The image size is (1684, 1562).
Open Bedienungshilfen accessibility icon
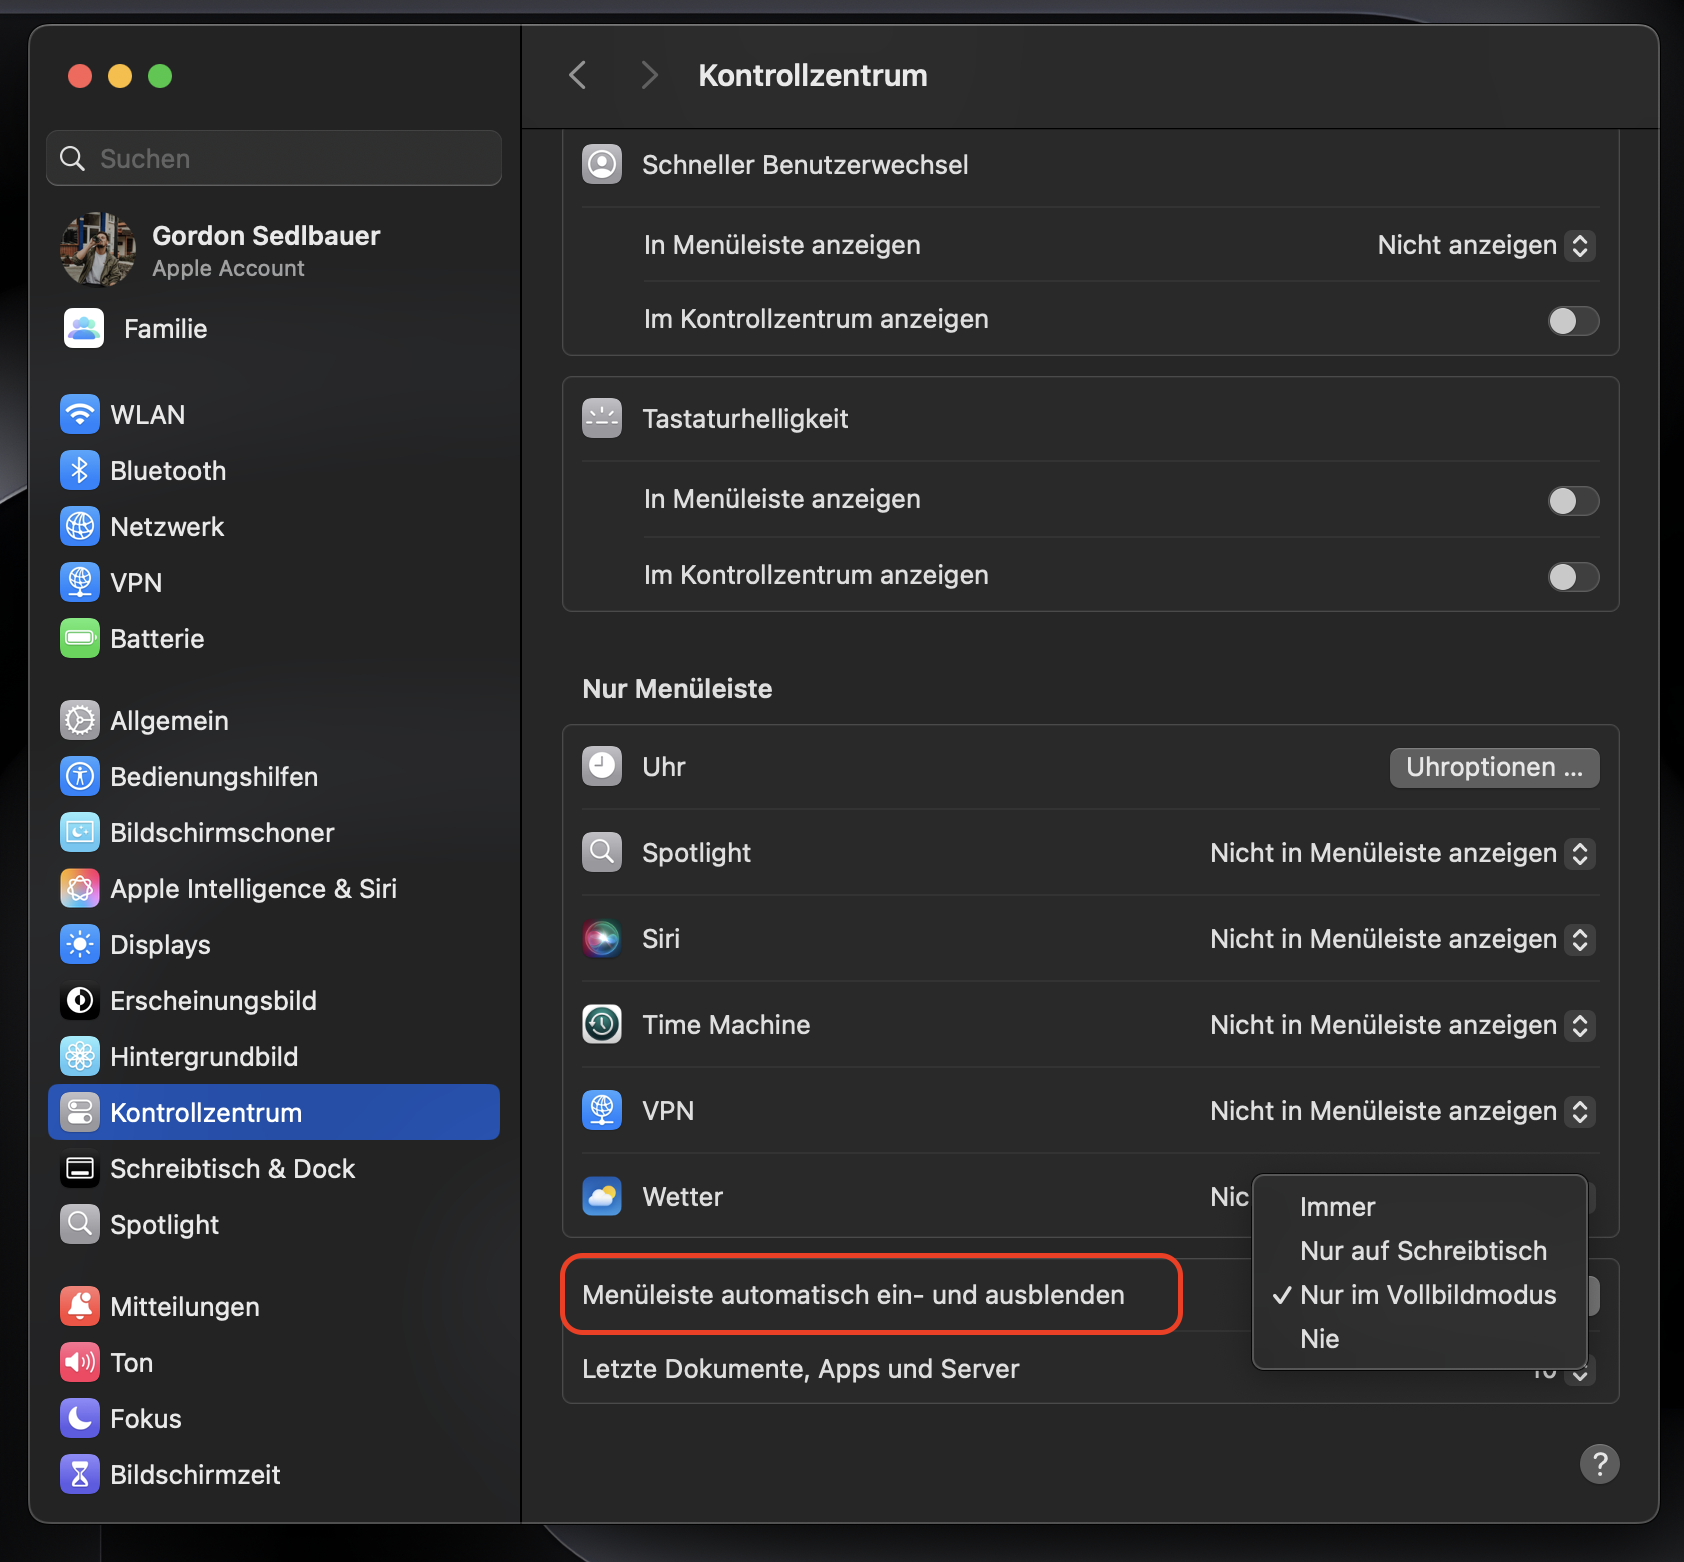tap(80, 776)
